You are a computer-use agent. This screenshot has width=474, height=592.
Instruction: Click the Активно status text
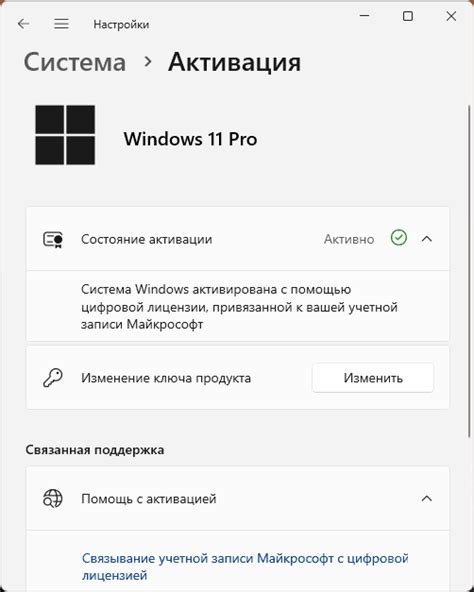(349, 239)
